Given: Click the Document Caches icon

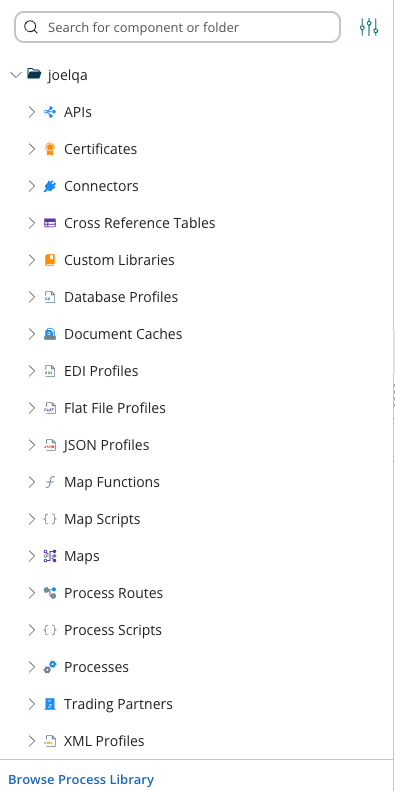Looking at the screenshot, I should coord(49,334).
